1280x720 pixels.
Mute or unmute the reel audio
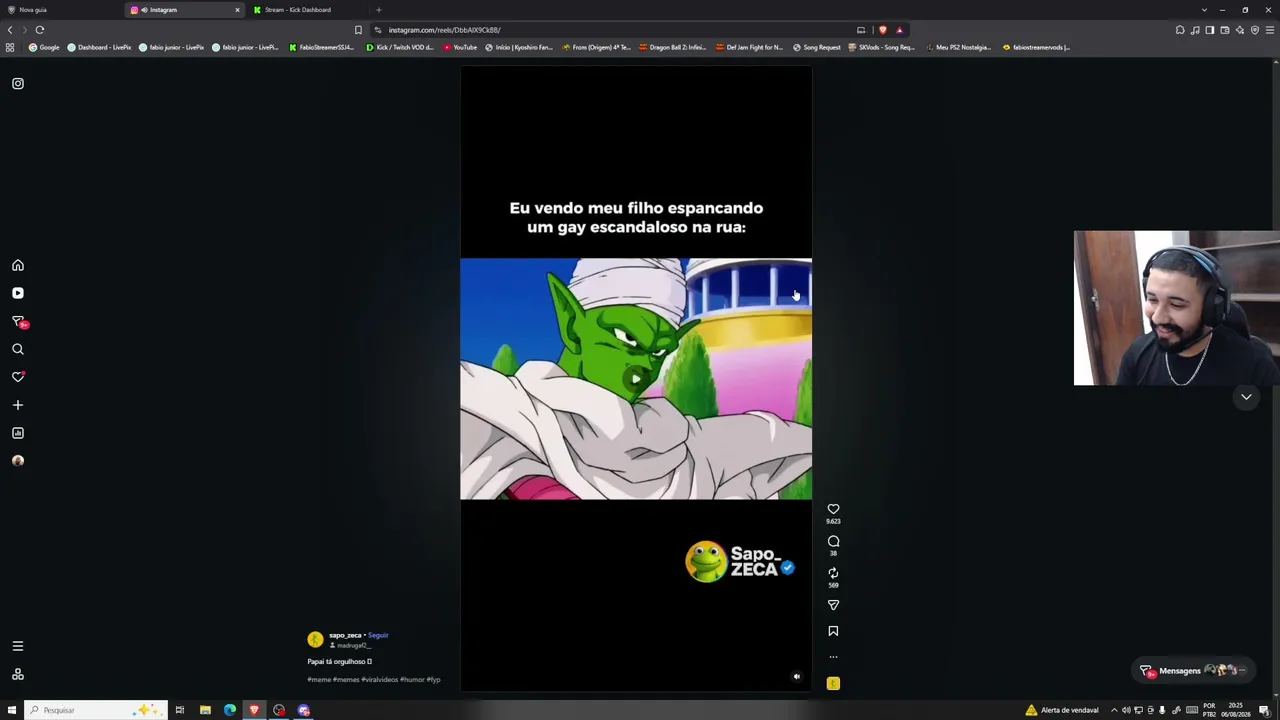(797, 677)
